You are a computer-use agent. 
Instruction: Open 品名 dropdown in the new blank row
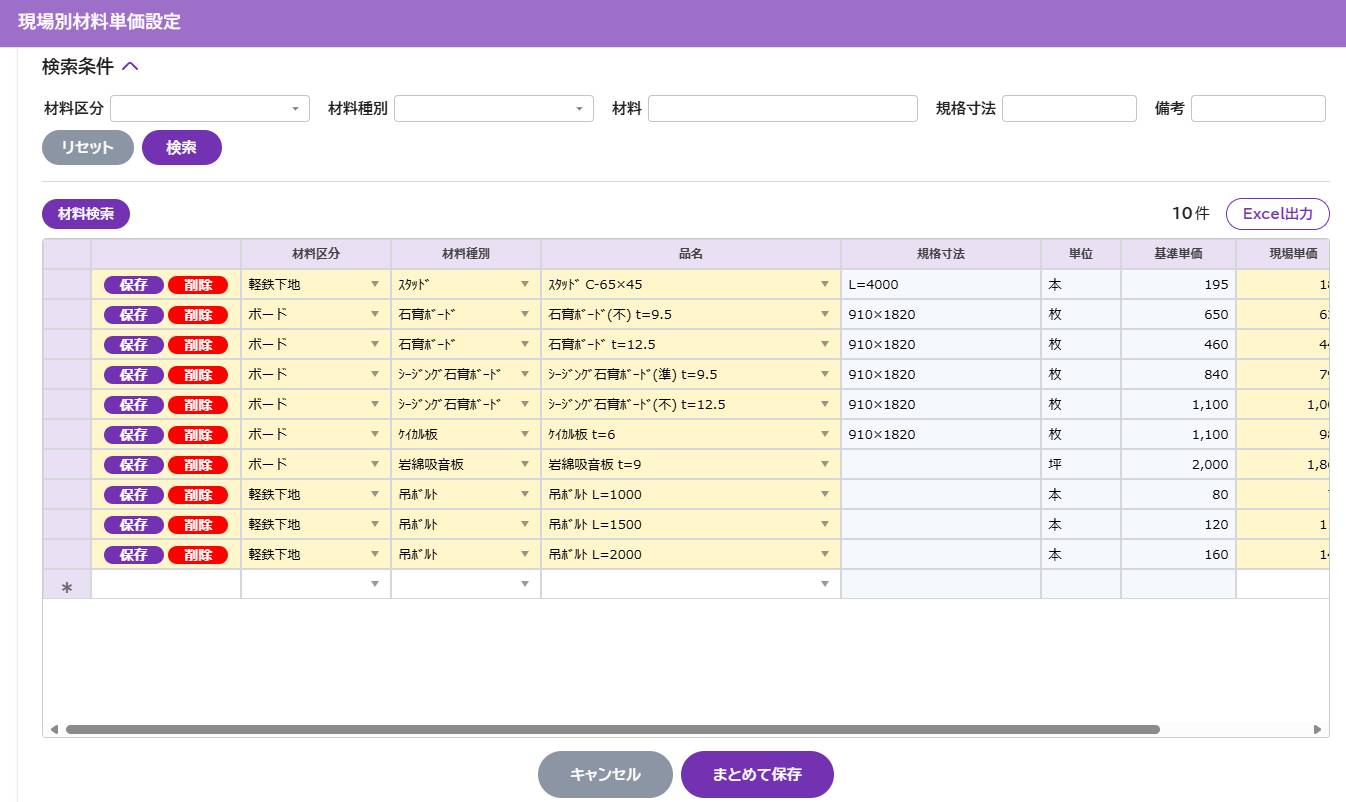825,584
